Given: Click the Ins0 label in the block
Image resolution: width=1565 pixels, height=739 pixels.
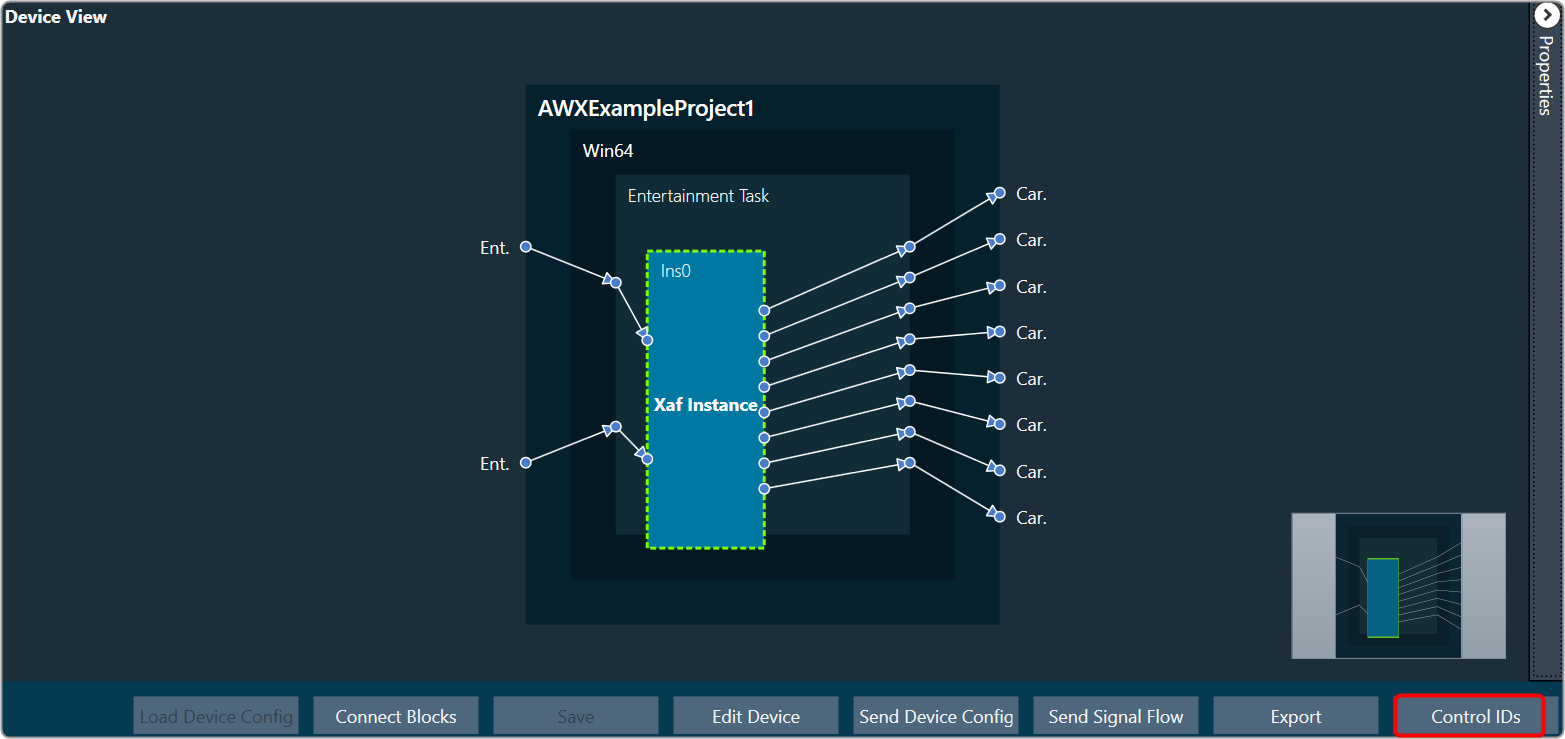Looking at the screenshot, I should [x=676, y=271].
